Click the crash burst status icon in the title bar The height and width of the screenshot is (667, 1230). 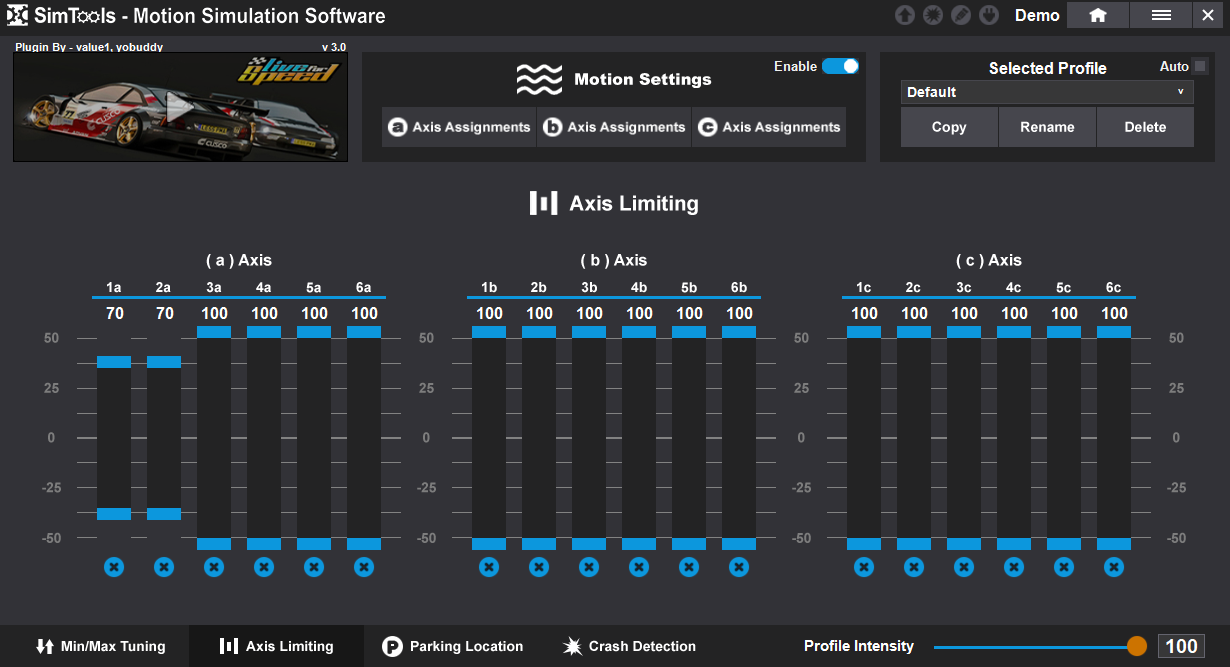(x=932, y=15)
